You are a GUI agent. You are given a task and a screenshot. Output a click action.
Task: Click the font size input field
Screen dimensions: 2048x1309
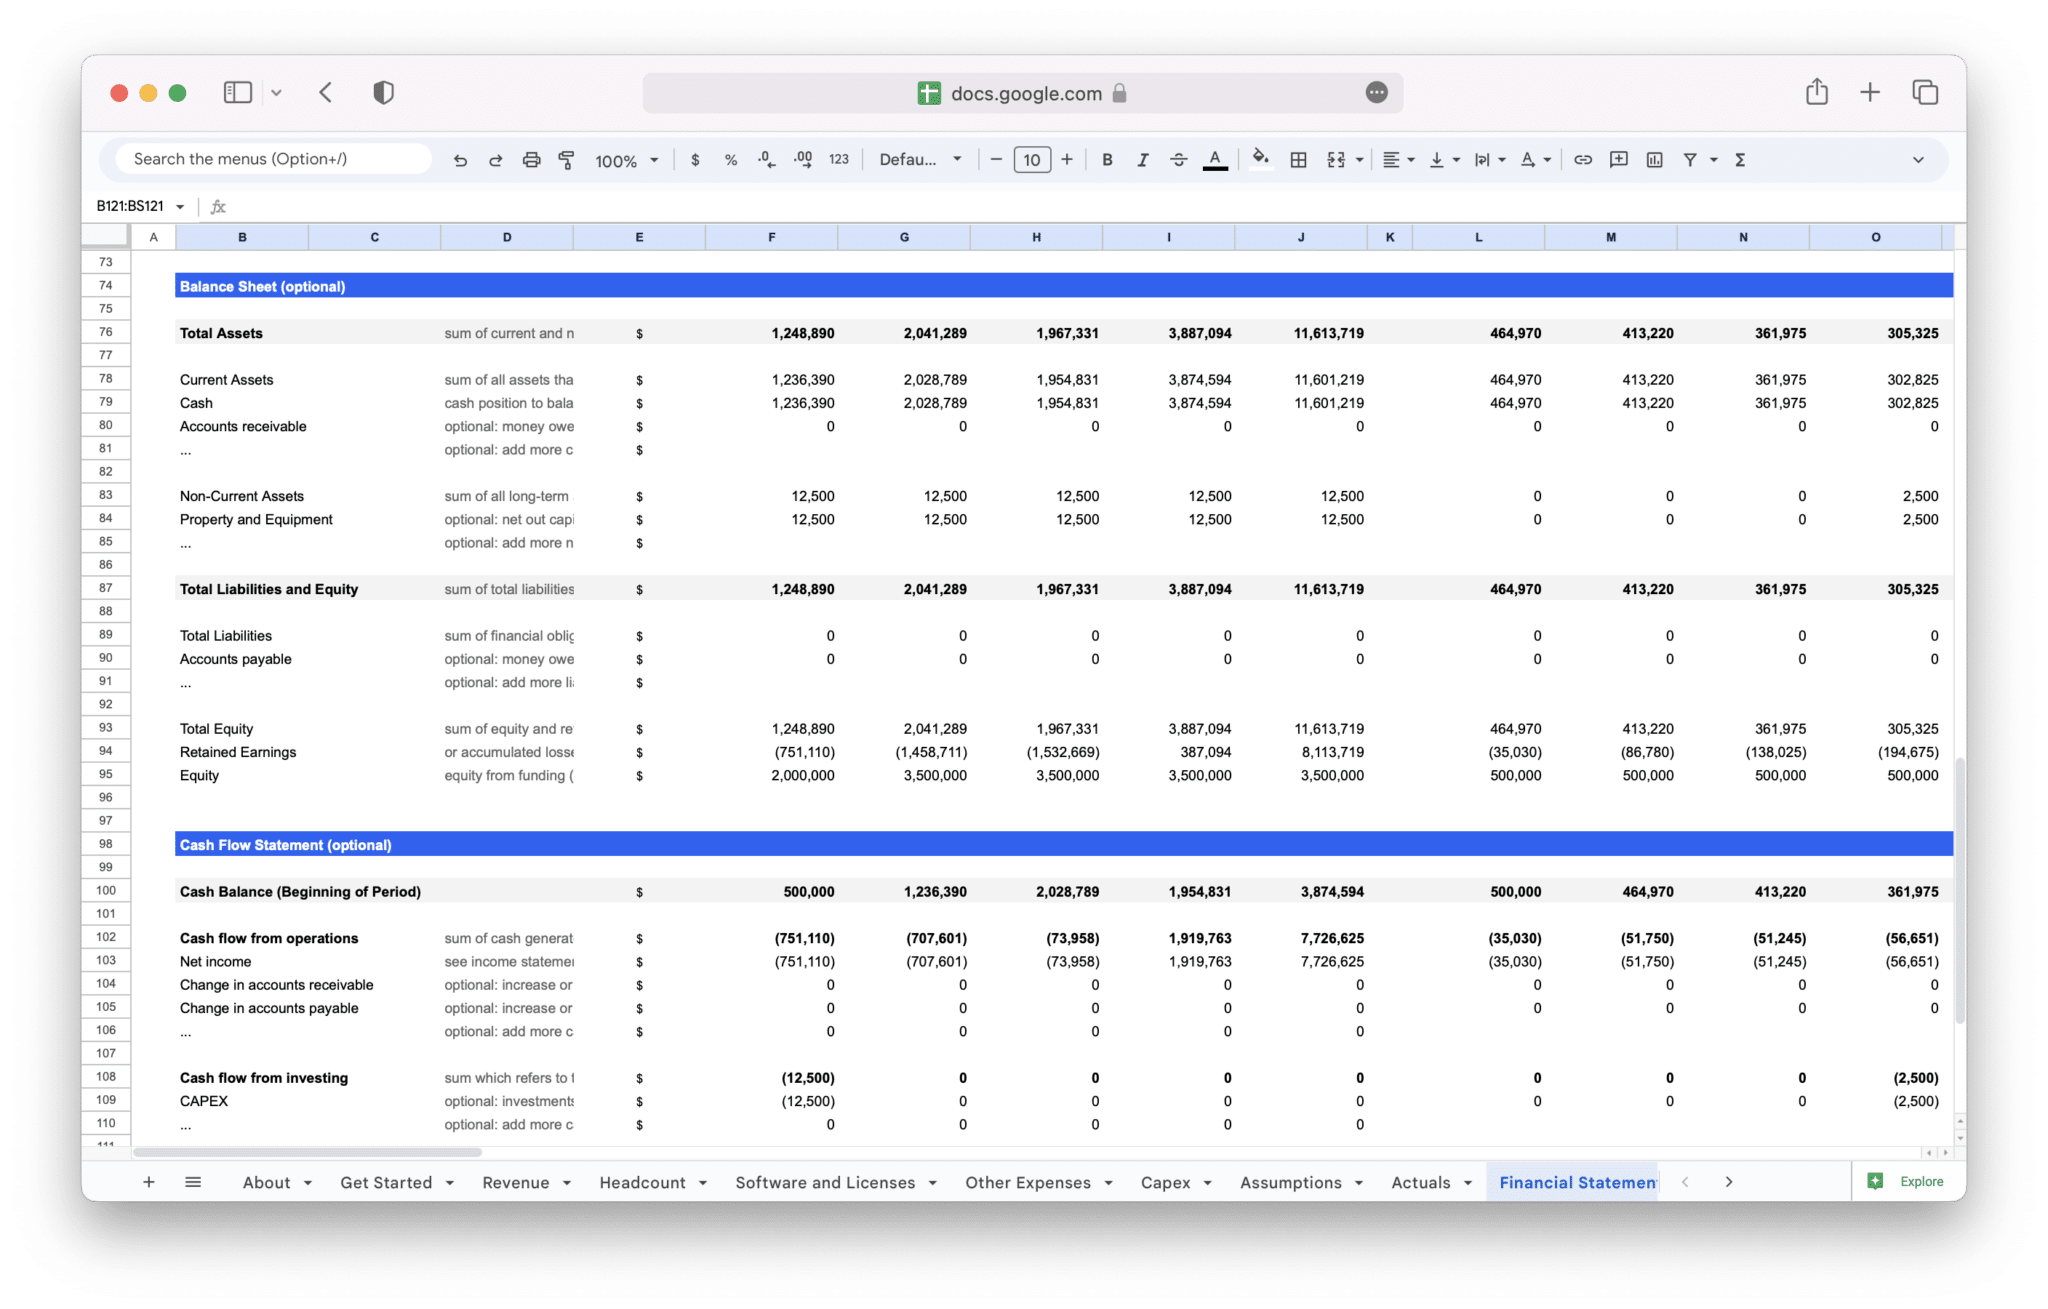tap(1031, 160)
